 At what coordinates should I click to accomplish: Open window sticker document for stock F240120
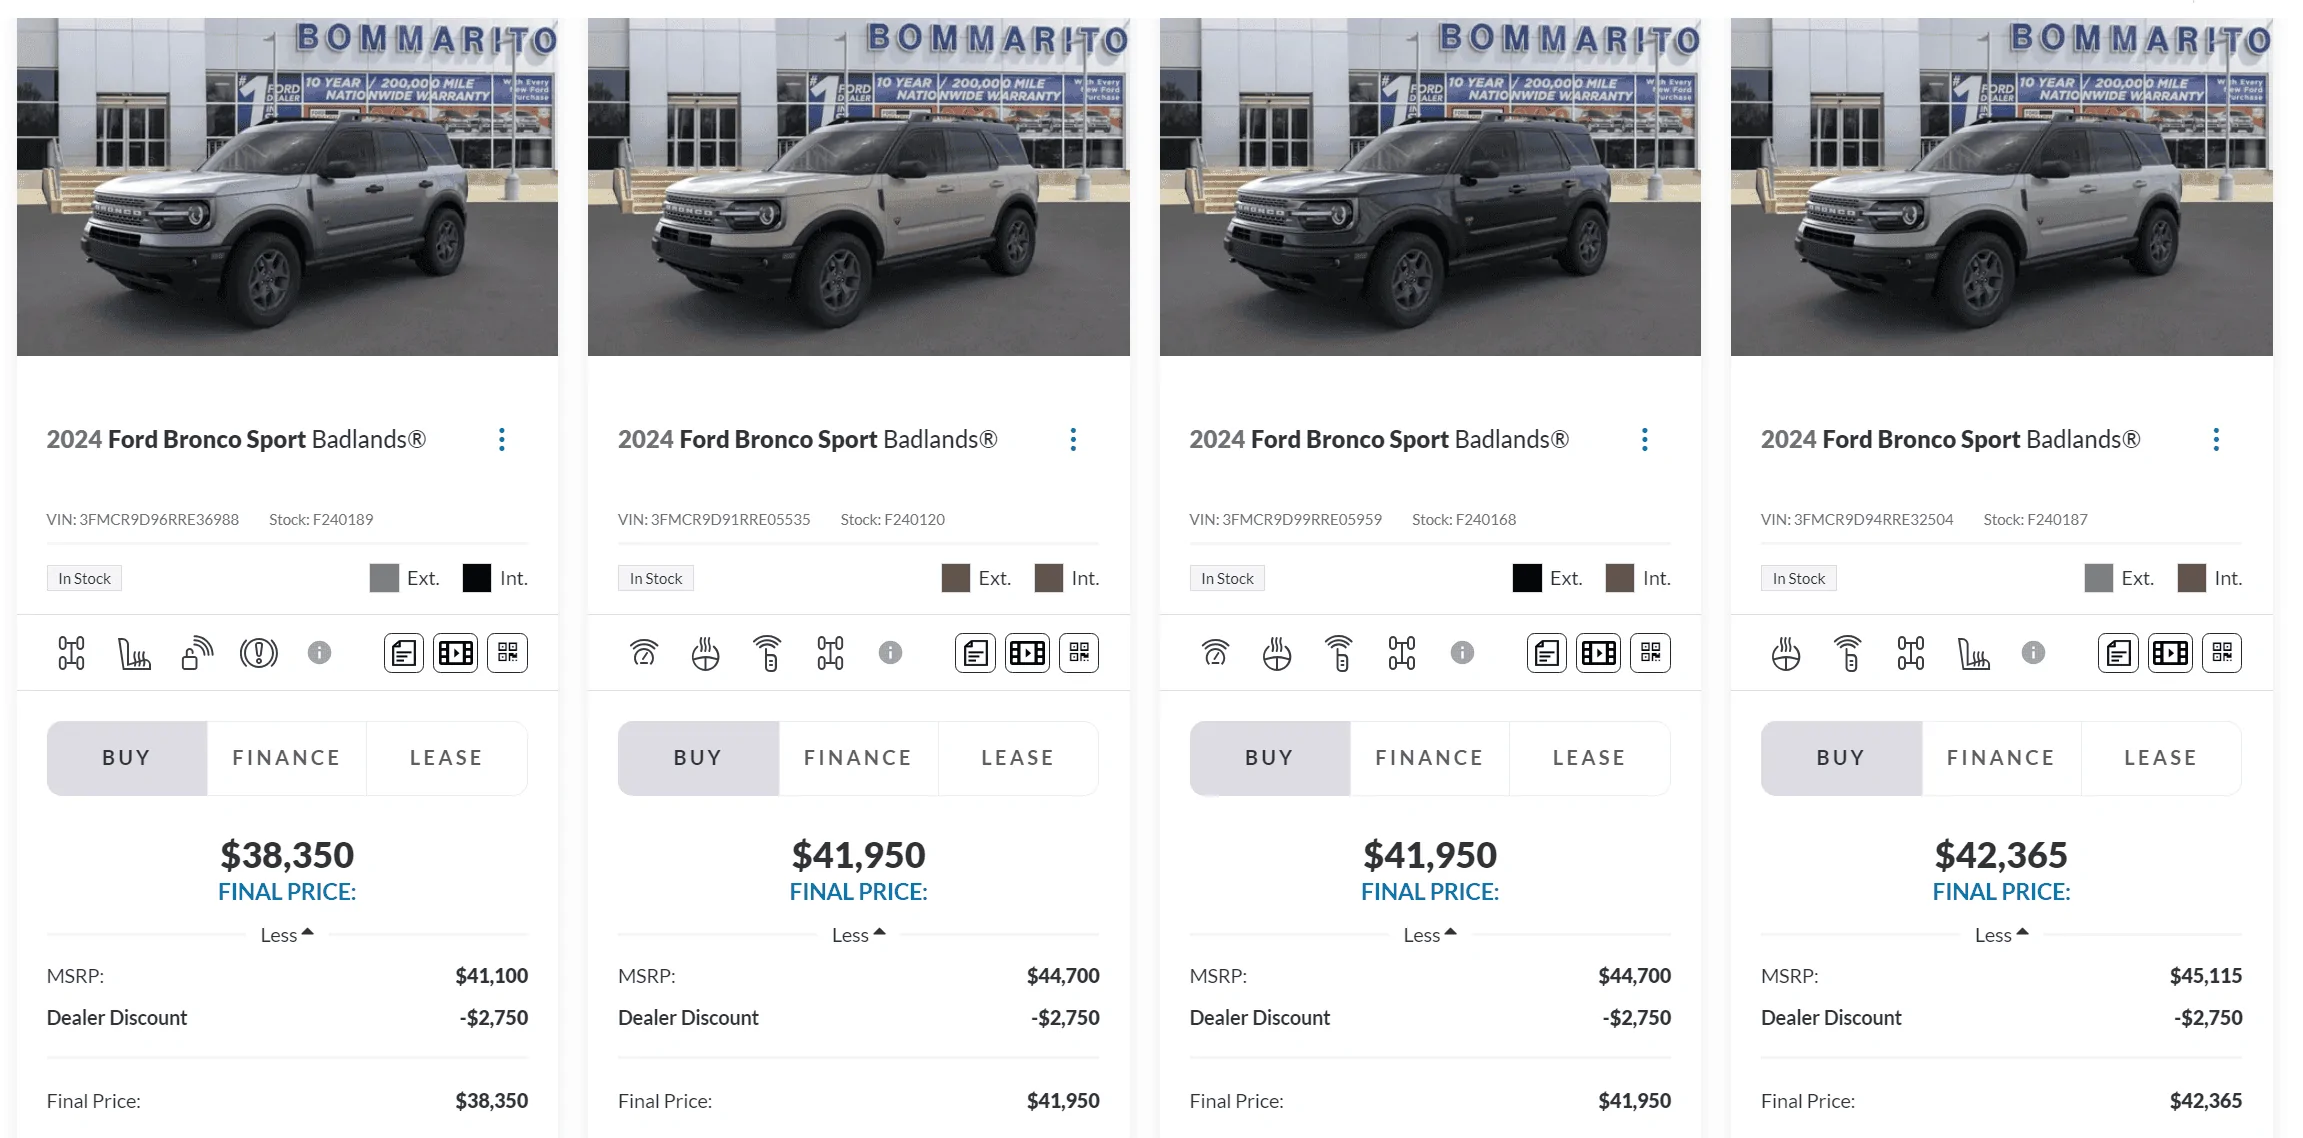point(975,654)
